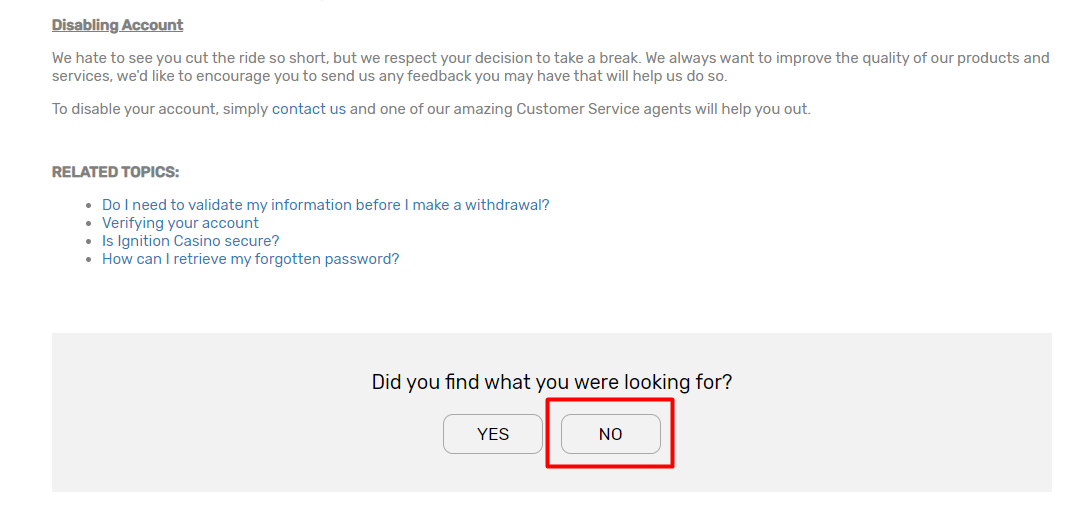Click the "Disabling Account" heading
This screenshot has width=1083, height=526.
point(117,25)
